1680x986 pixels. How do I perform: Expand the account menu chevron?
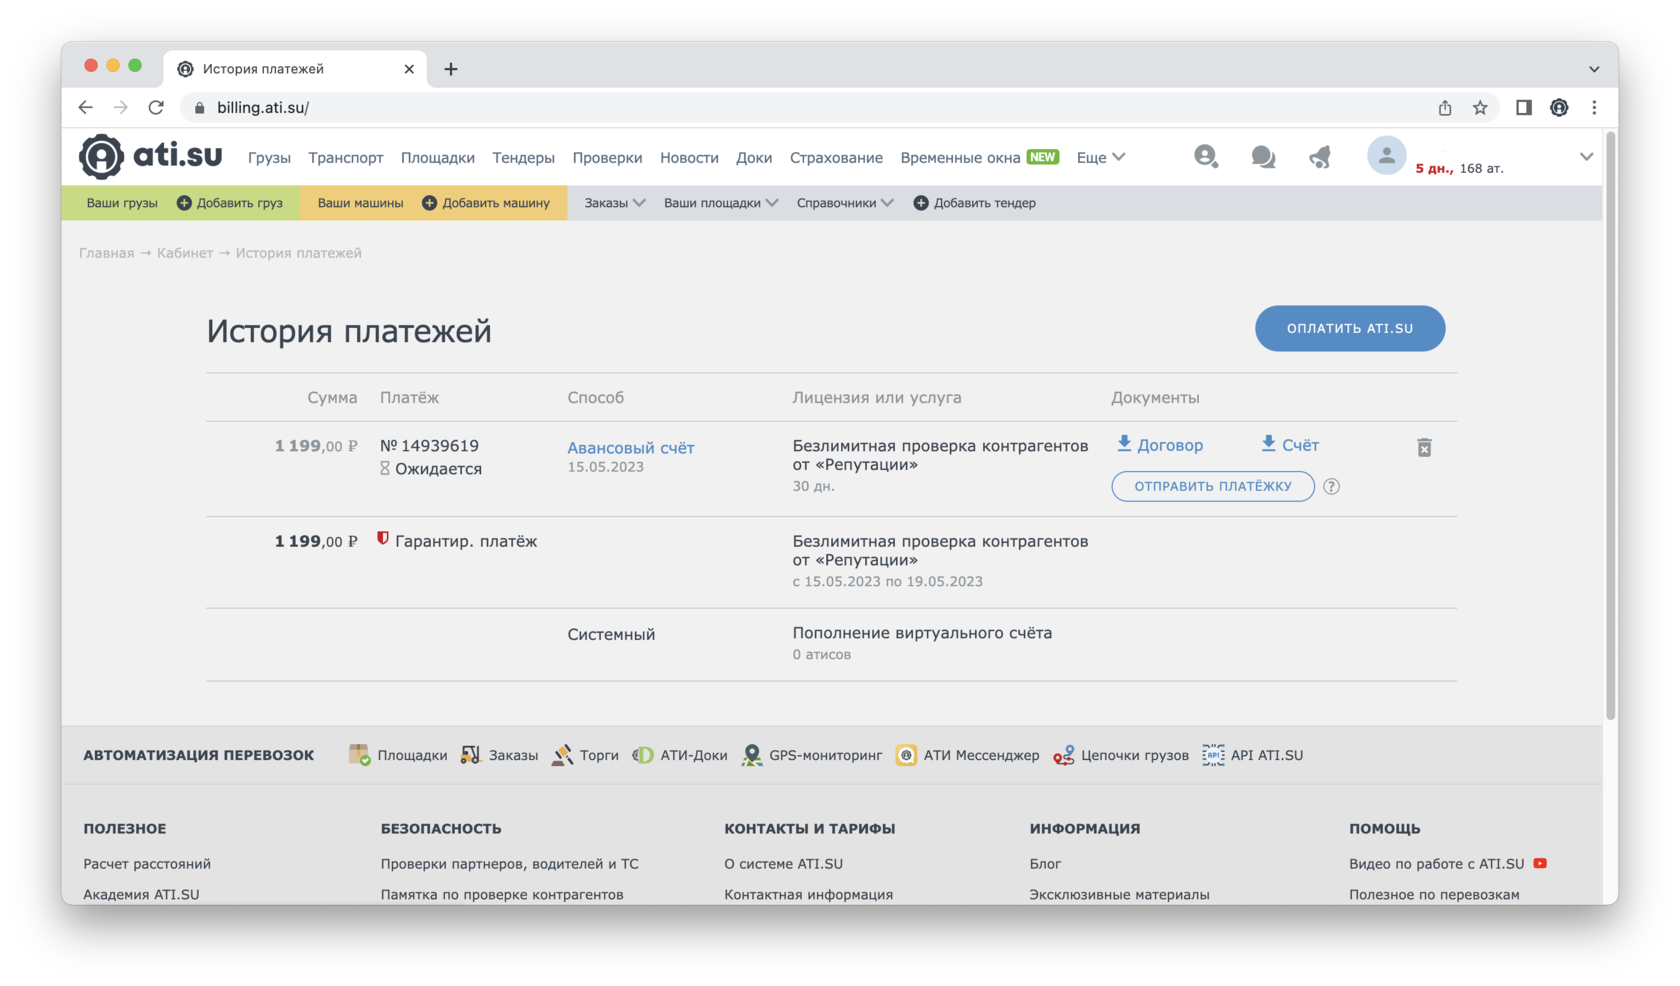tap(1586, 156)
